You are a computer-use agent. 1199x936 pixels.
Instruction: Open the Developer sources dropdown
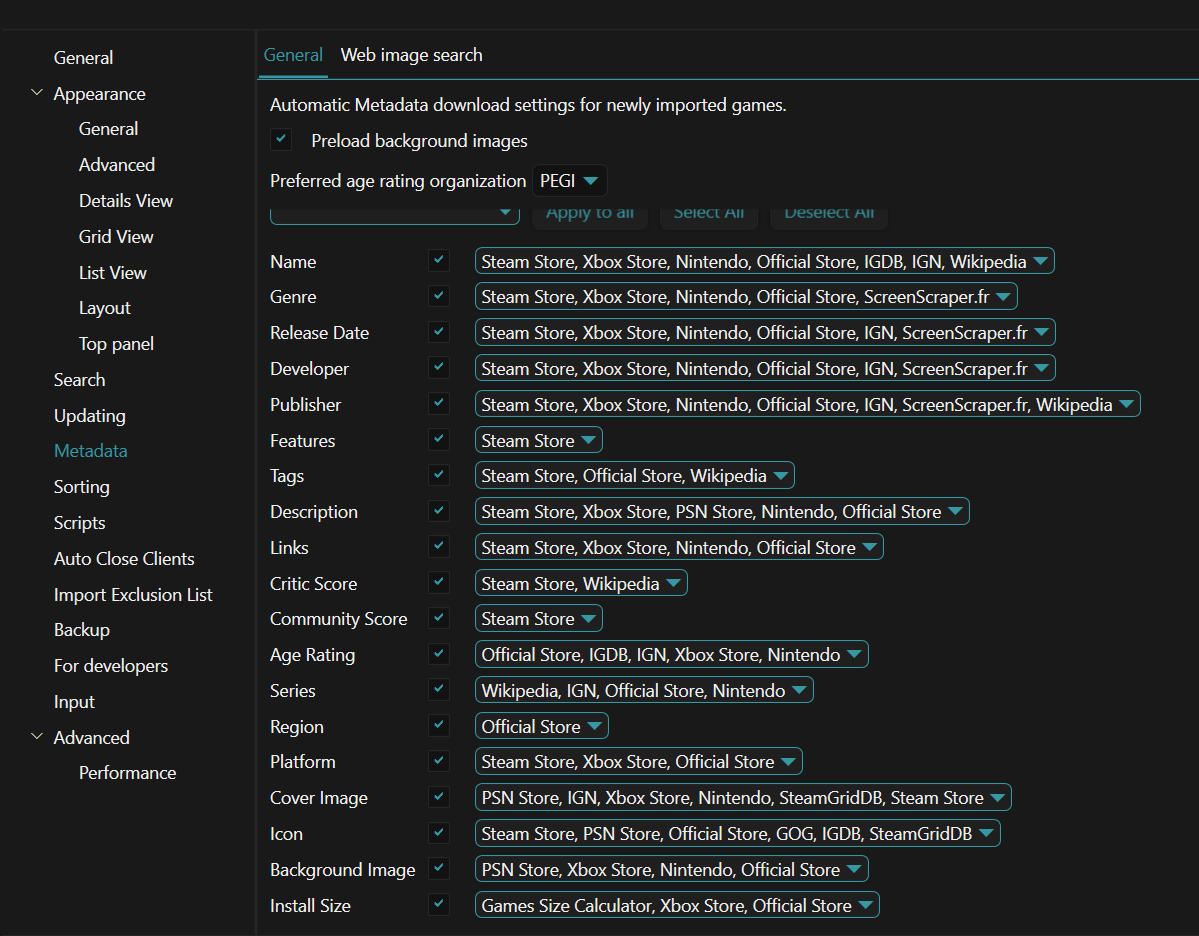tap(765, 369)
